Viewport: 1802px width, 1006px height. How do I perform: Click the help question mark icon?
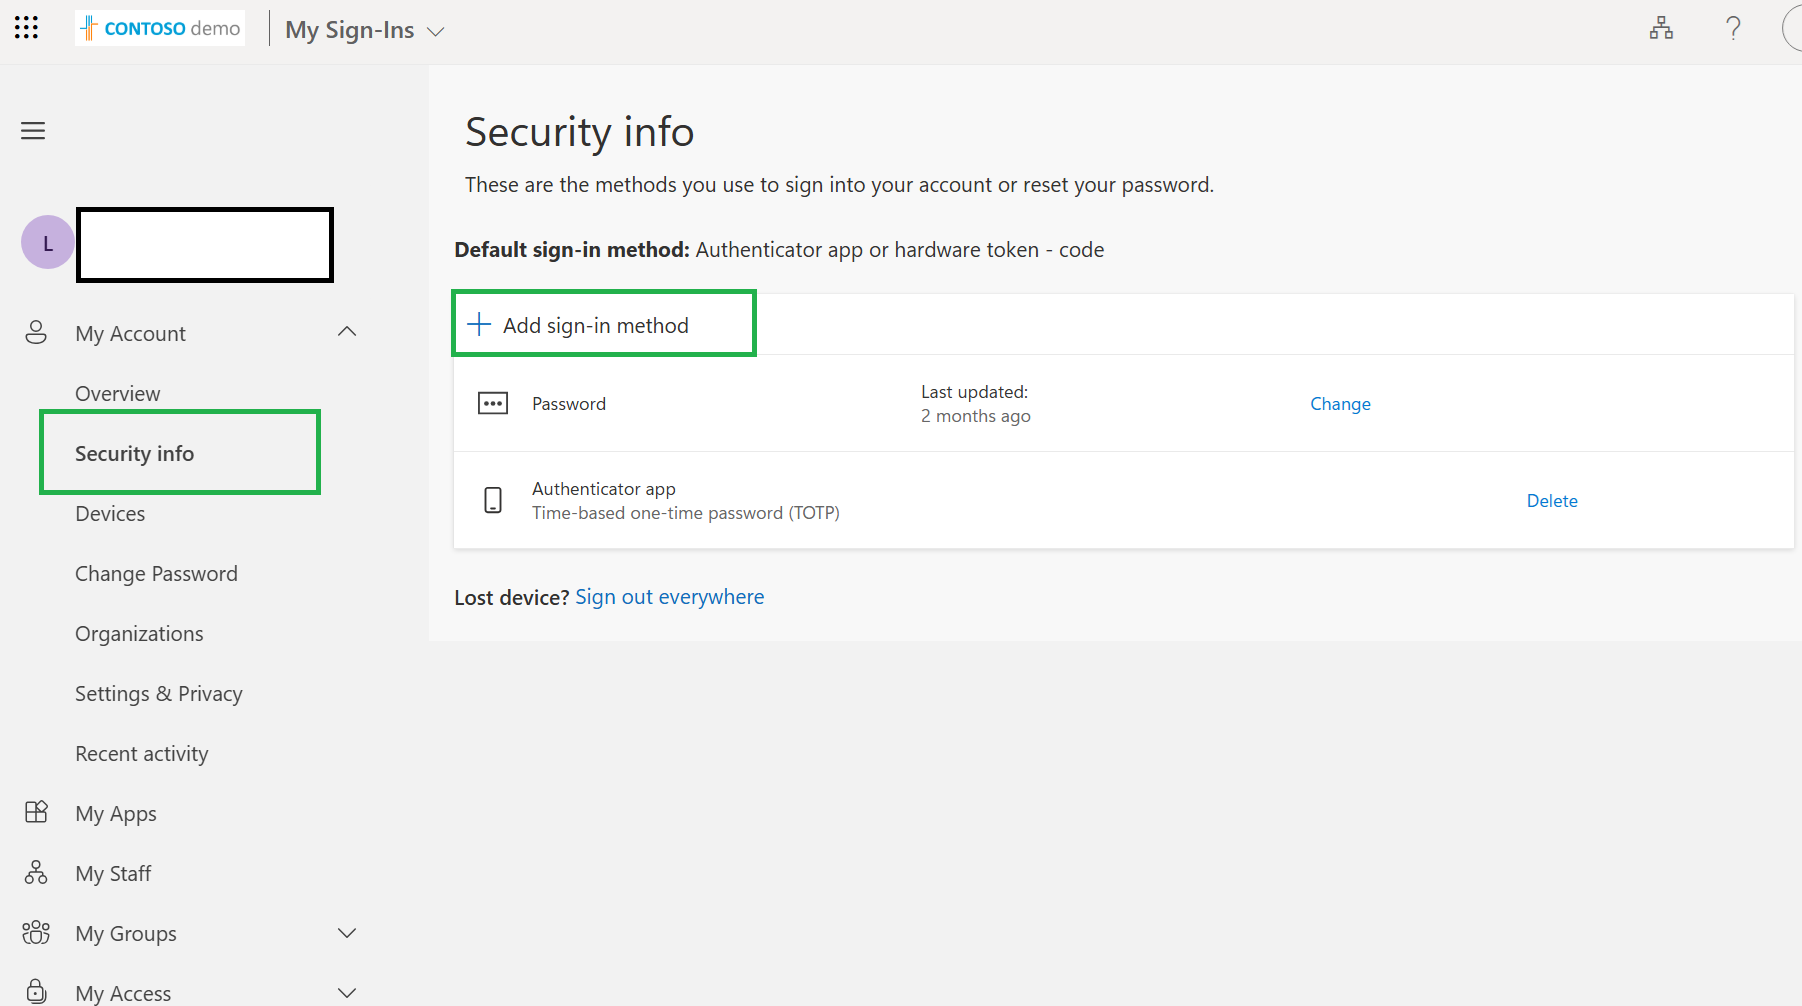tap(1733, 28)
